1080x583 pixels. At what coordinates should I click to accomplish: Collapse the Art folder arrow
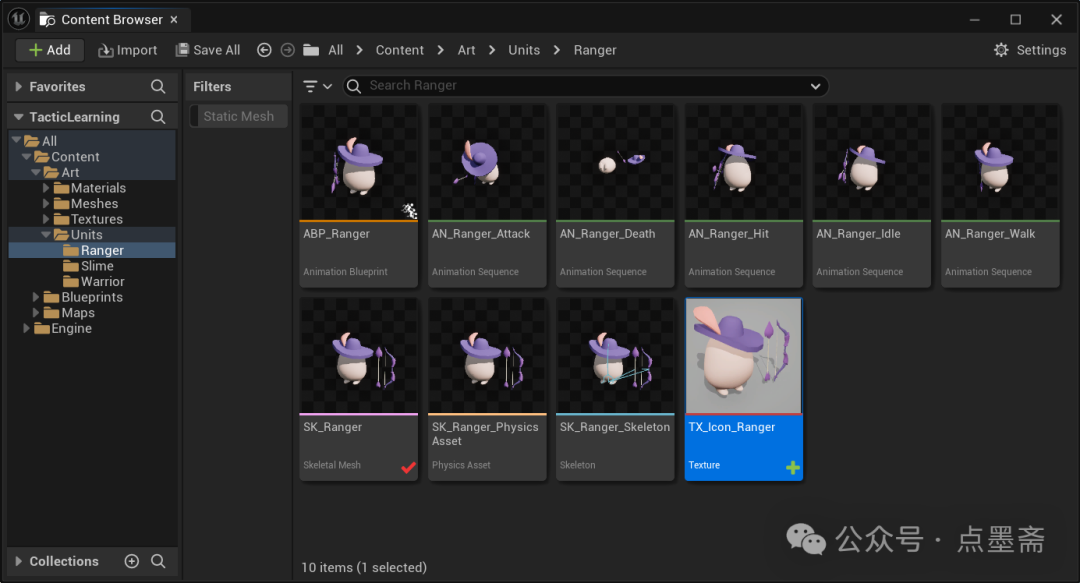coord(36,172)
